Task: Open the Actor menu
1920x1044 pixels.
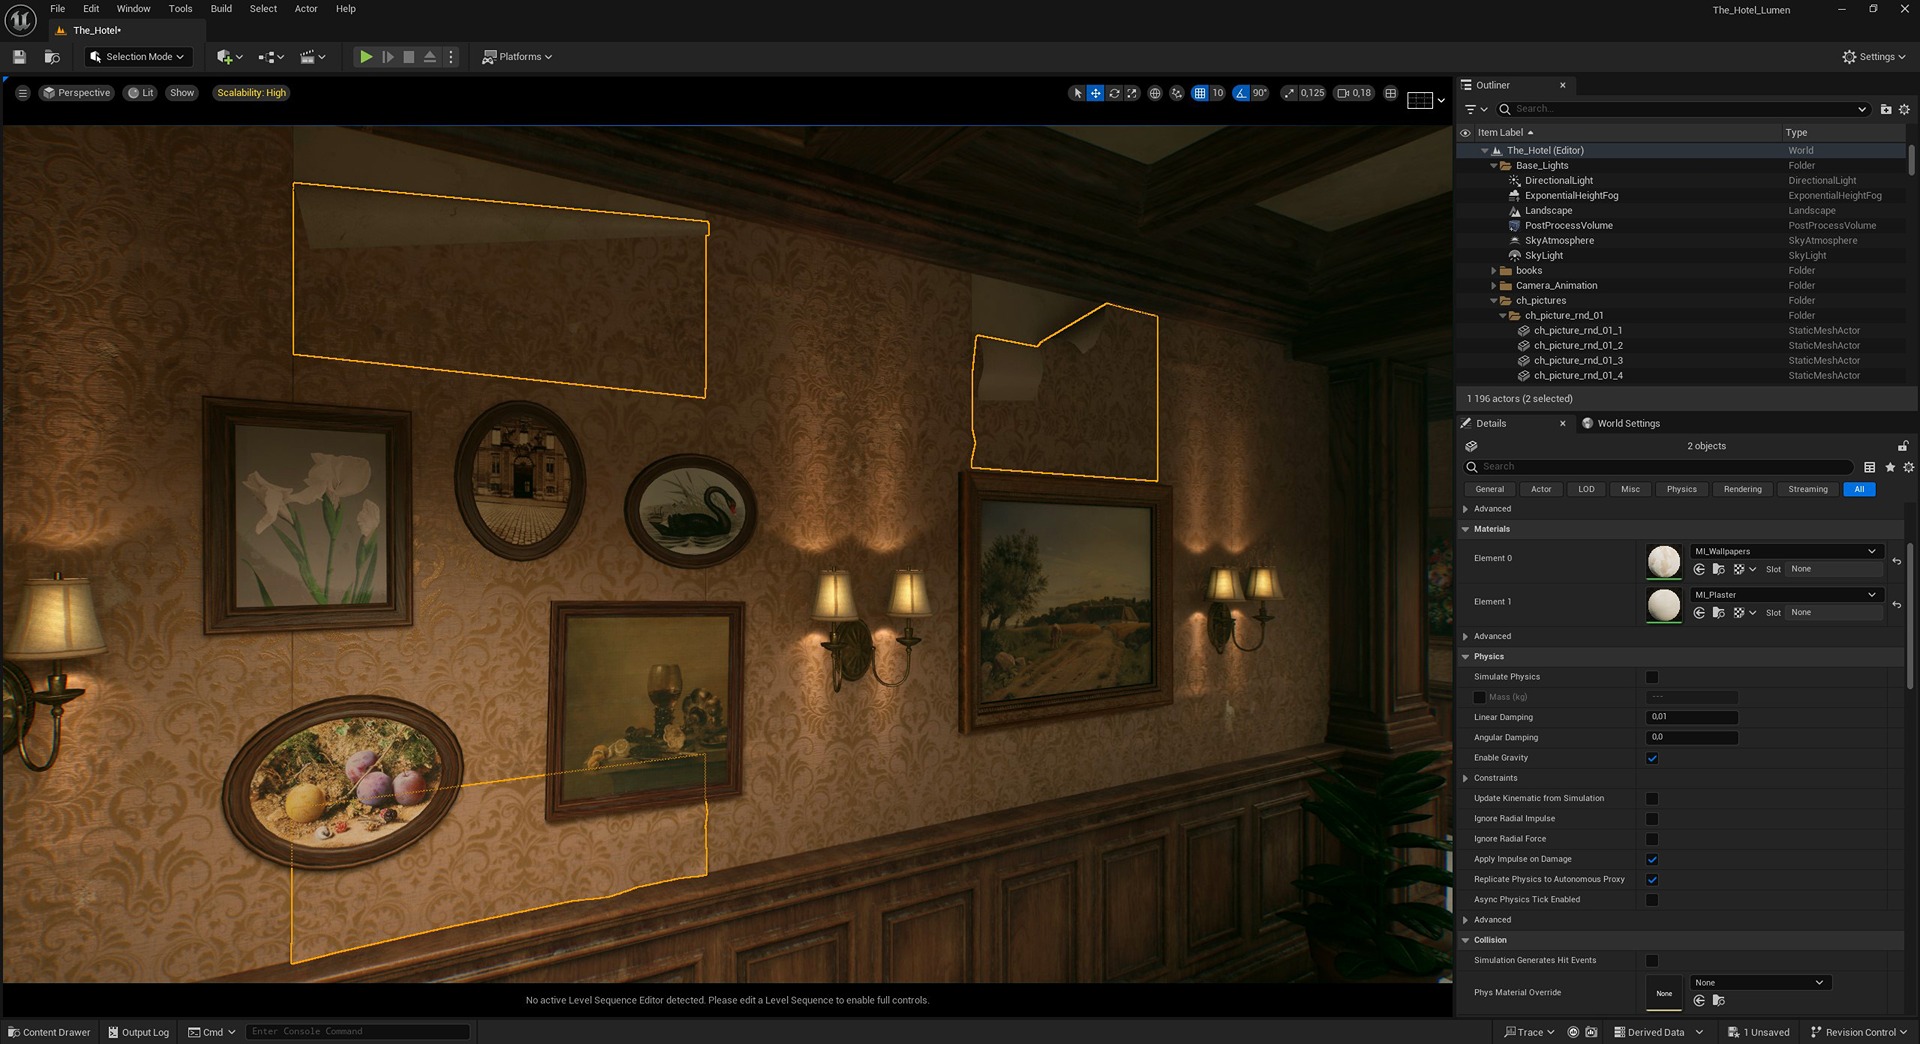Action: point(306,9)
